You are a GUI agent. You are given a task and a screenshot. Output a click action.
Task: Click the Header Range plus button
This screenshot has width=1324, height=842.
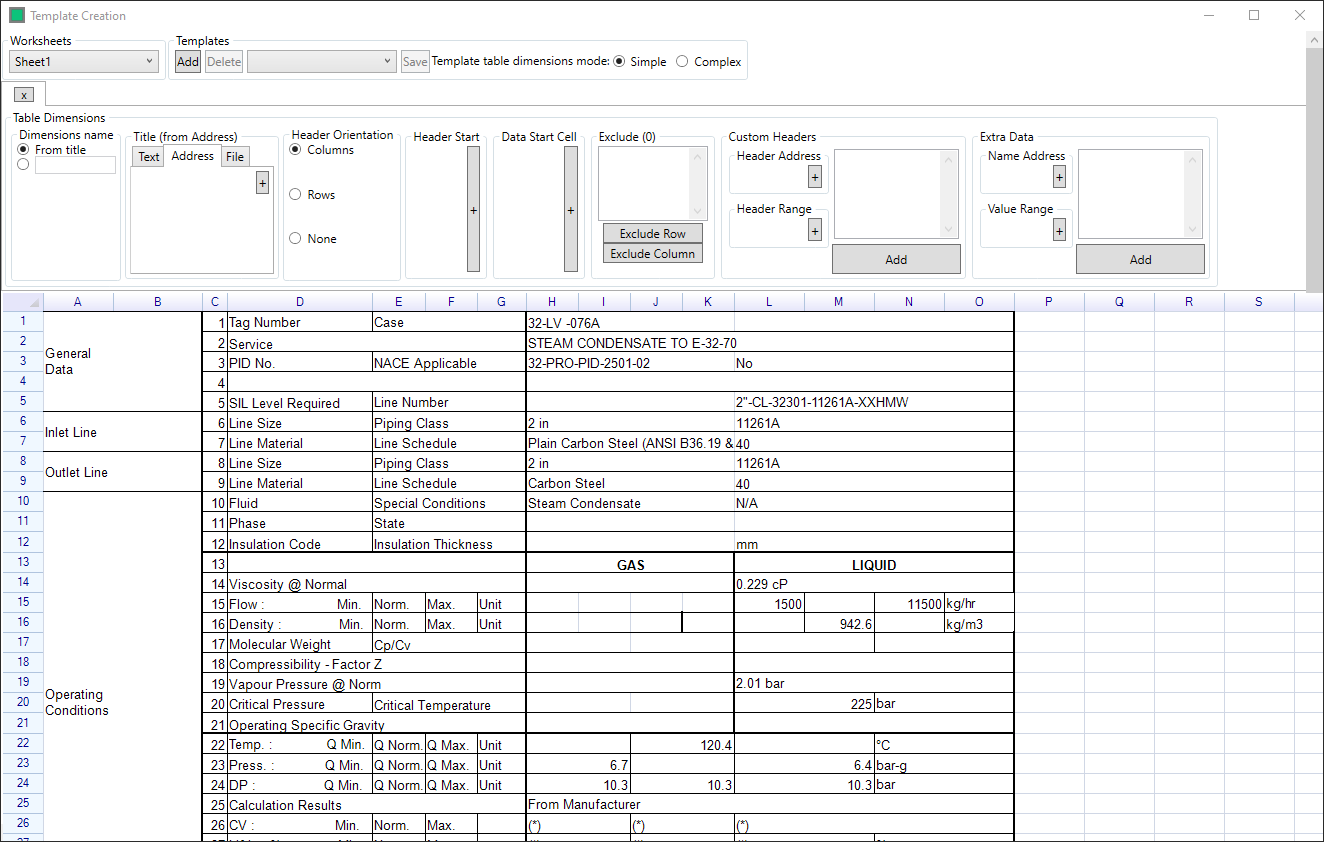[x=814, y=230]
